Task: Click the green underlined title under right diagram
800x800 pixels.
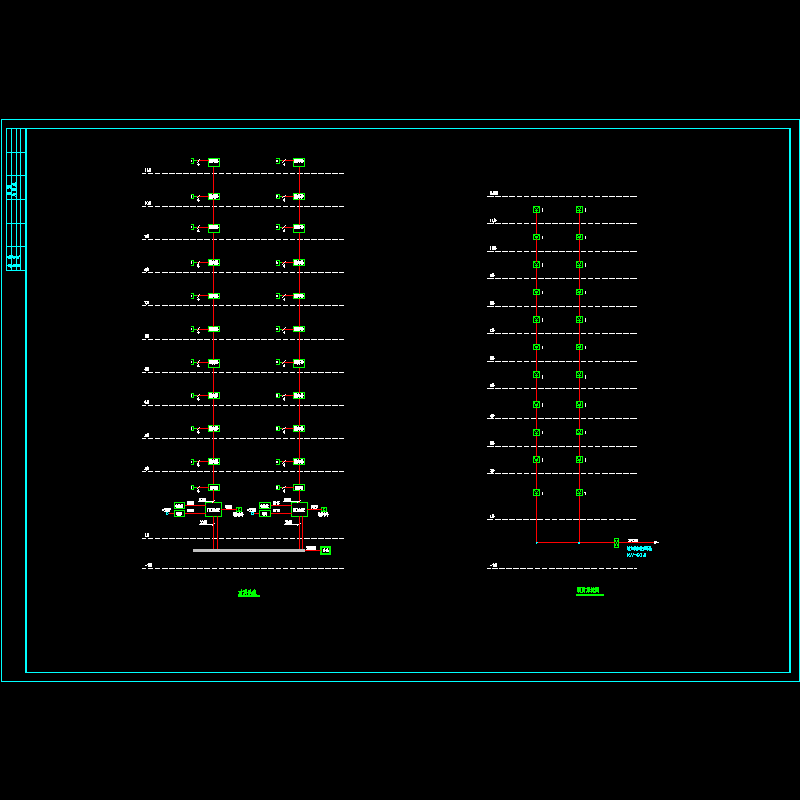Action: [x=589, y=591]
